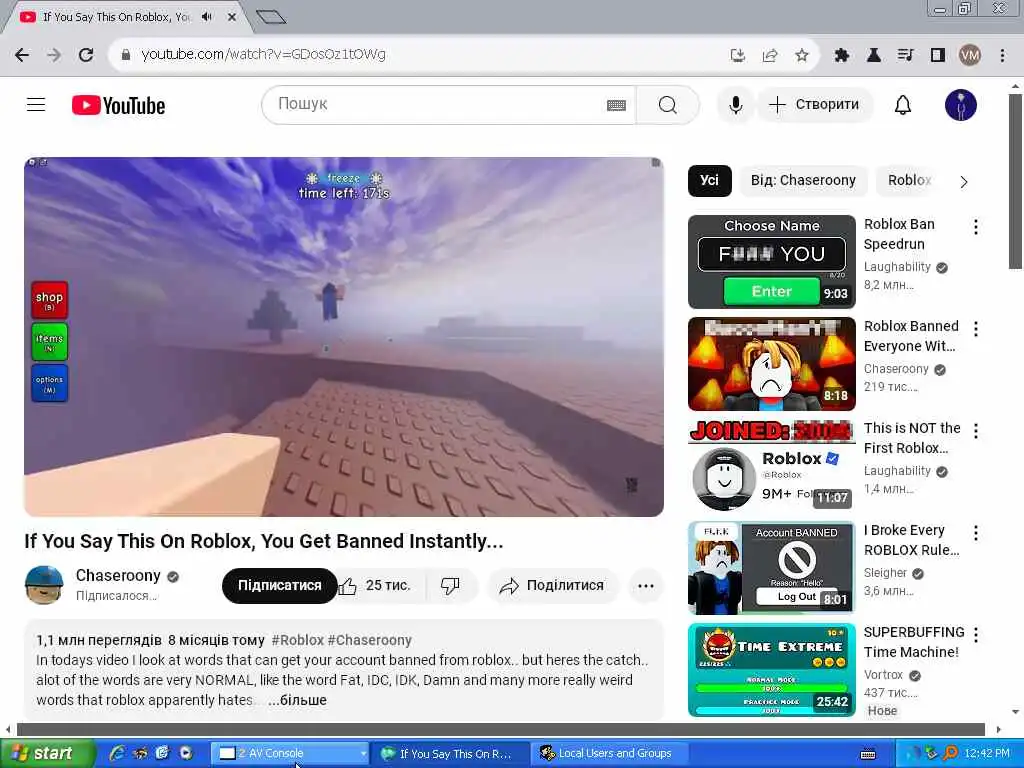Click the #Chaseroony hashtag

click(370, 640)
